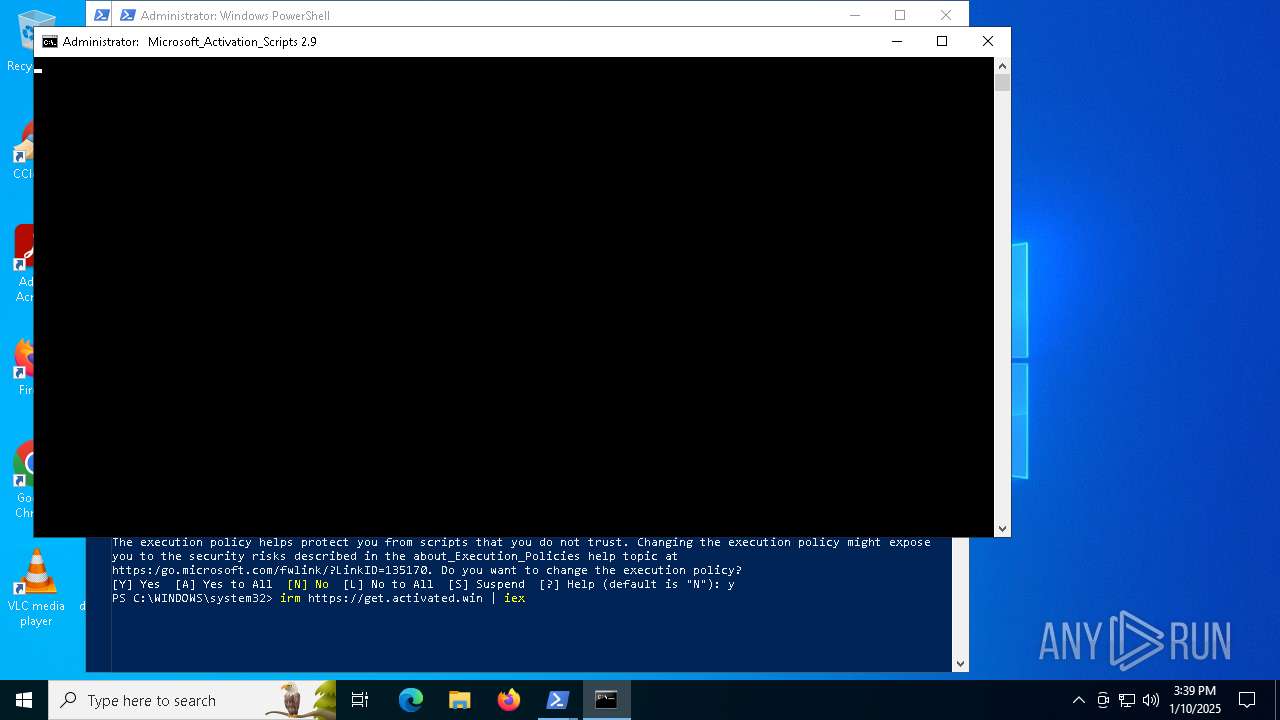The image size is (1280, 720).
Task: Click the go.microsoft.com fwlink URL text
Action: coord(270,570)
